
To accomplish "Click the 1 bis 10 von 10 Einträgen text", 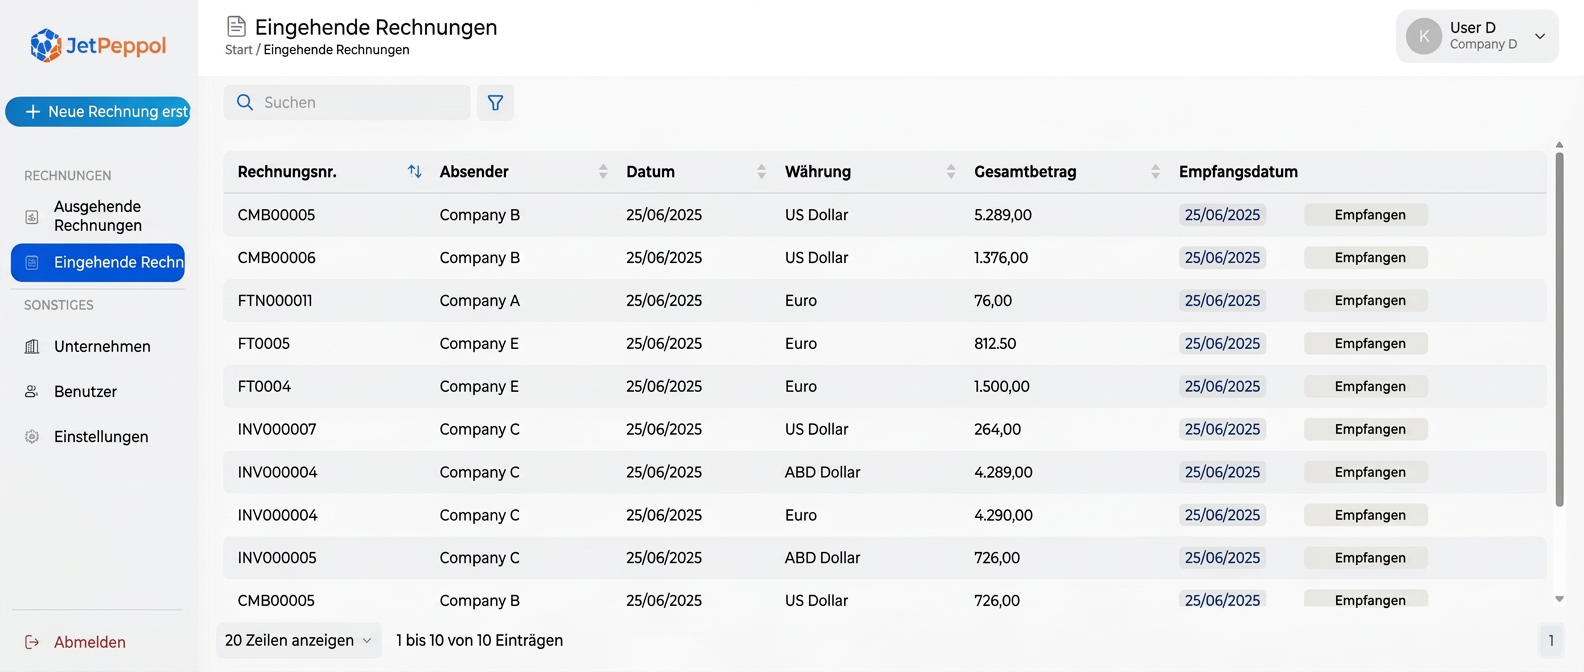I will click(x=479, y=640).
